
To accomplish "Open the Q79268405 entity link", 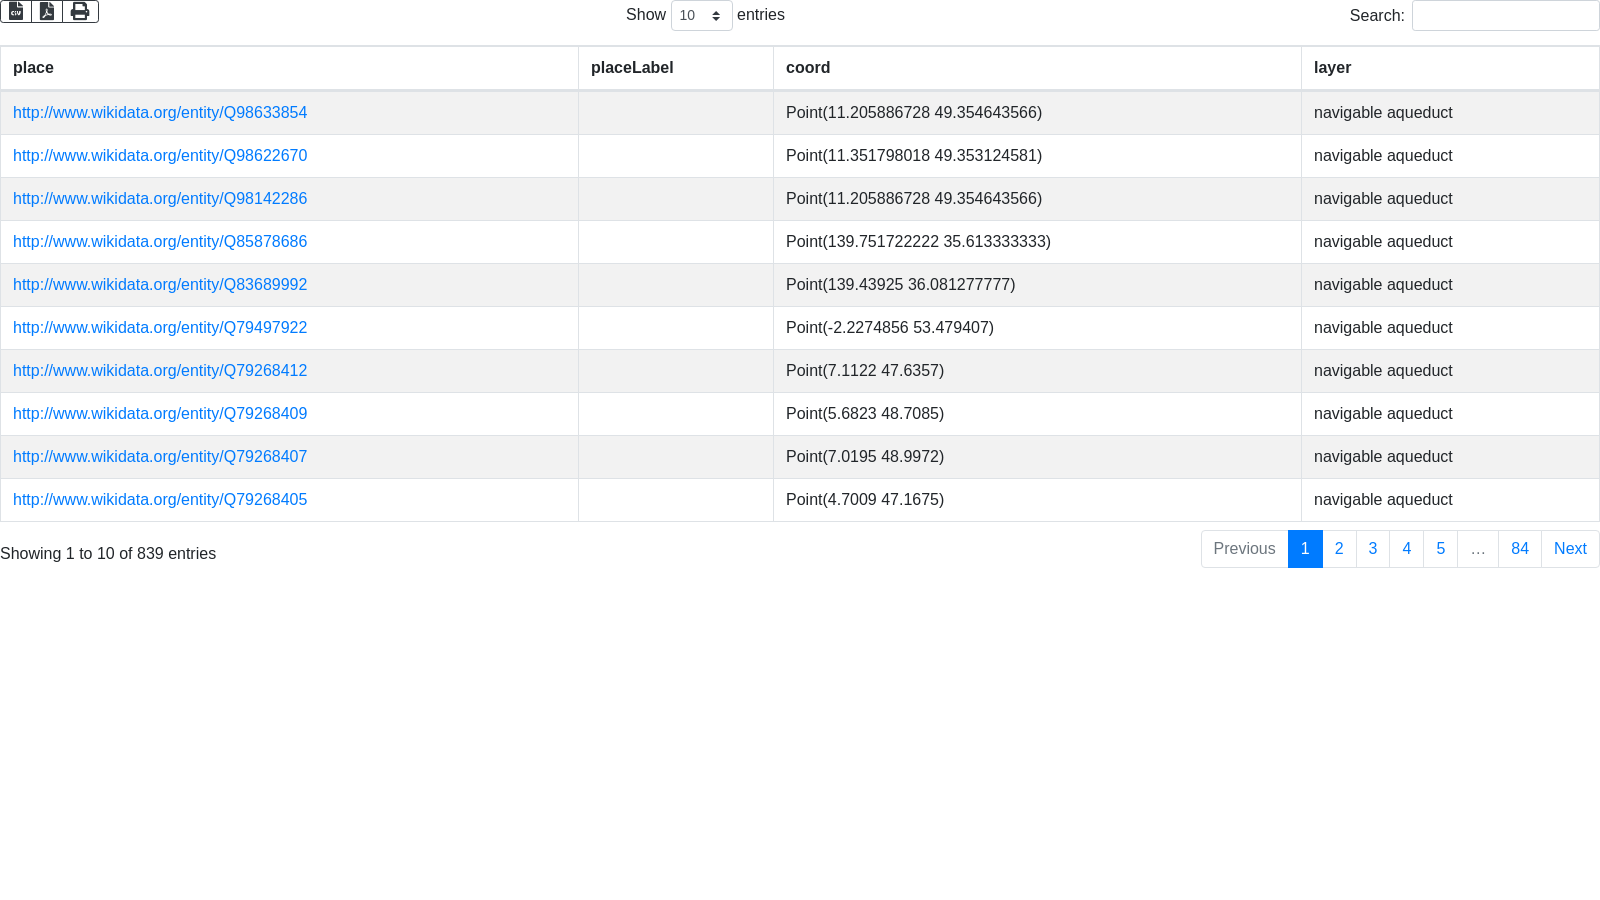I will tap(160, 500).
